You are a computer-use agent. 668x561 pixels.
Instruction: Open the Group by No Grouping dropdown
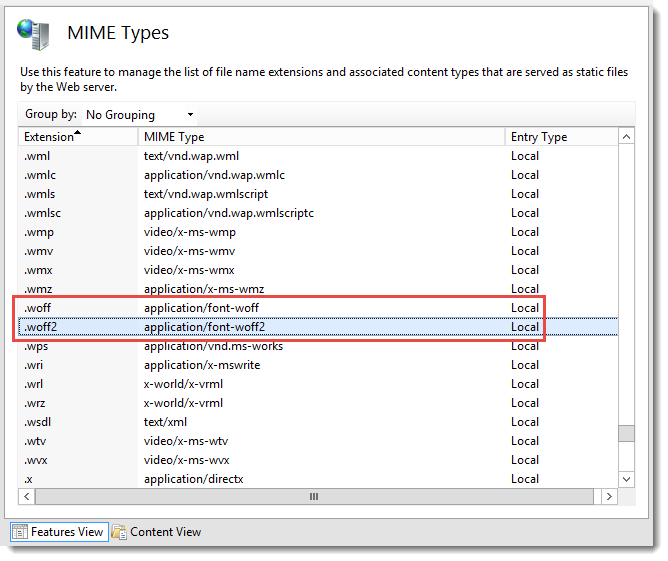(x=139, y=115)
